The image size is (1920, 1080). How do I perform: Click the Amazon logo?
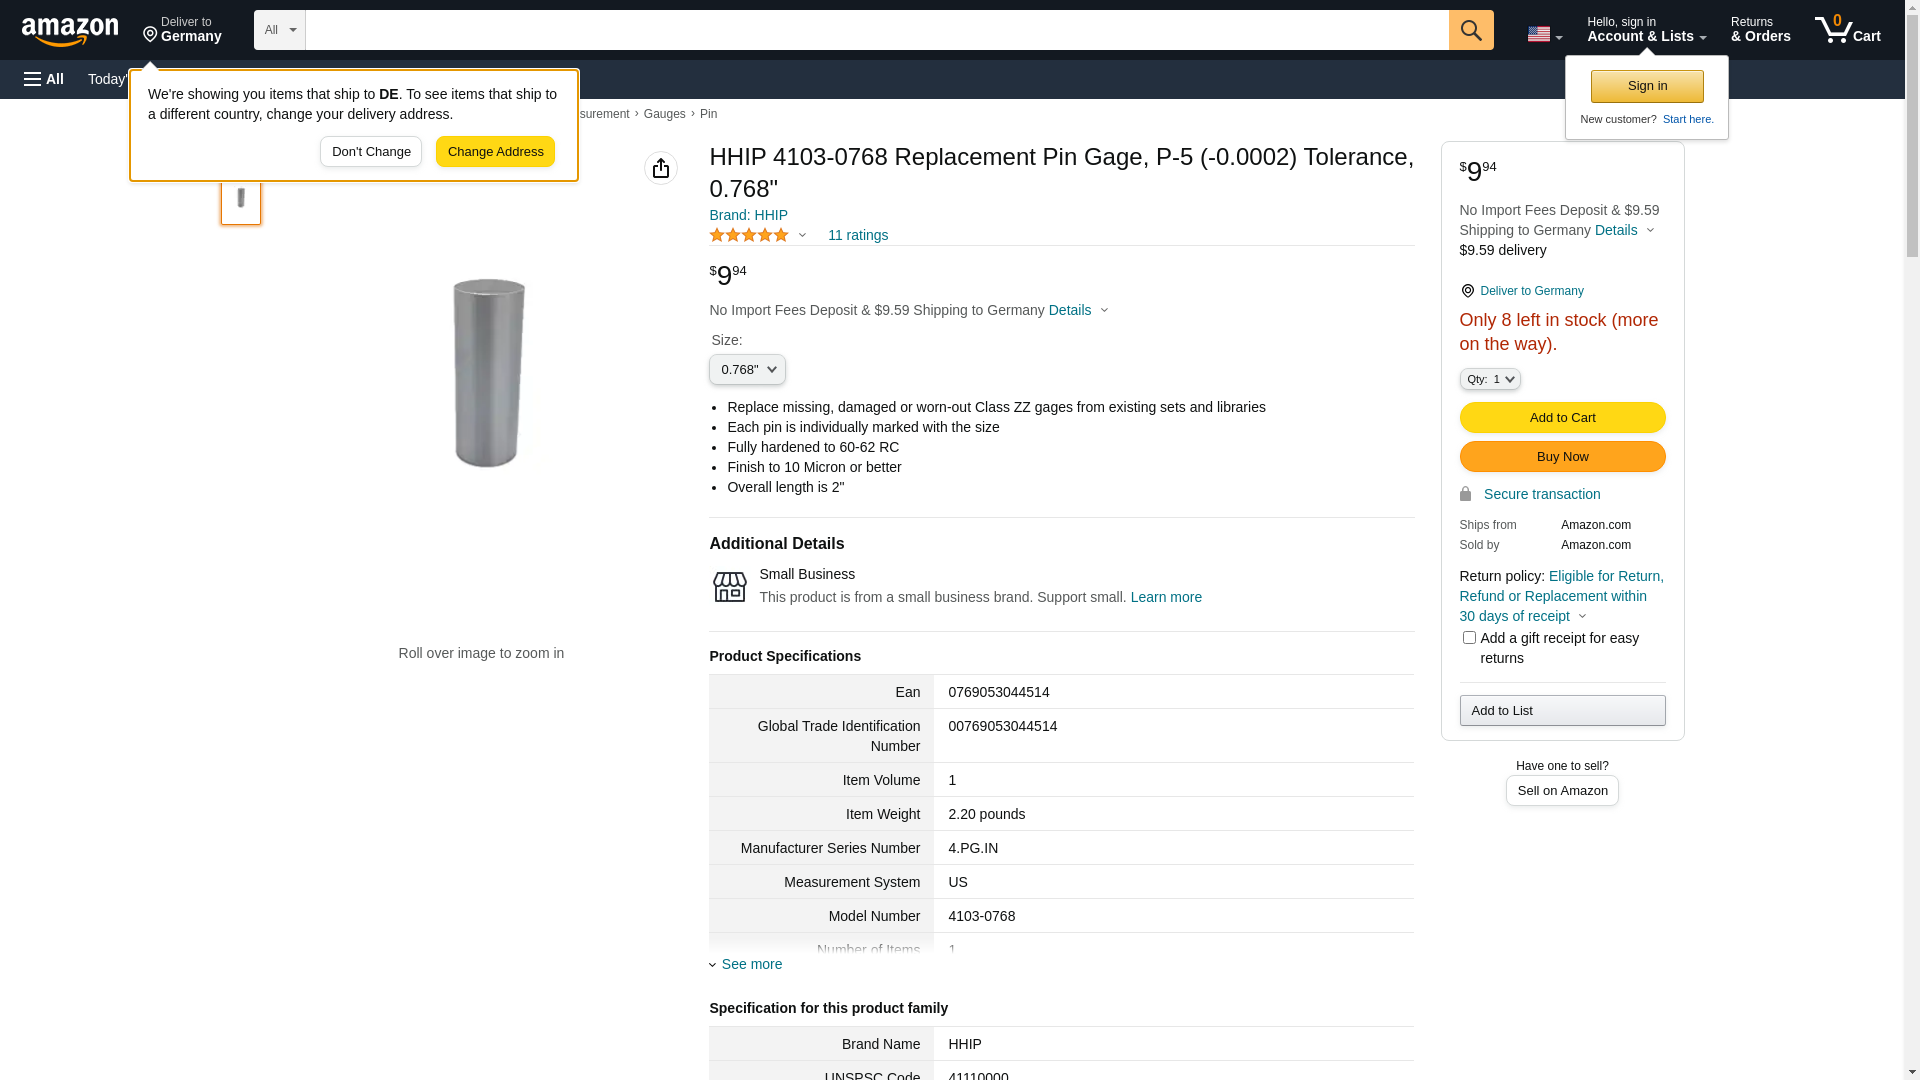[70, 31]
